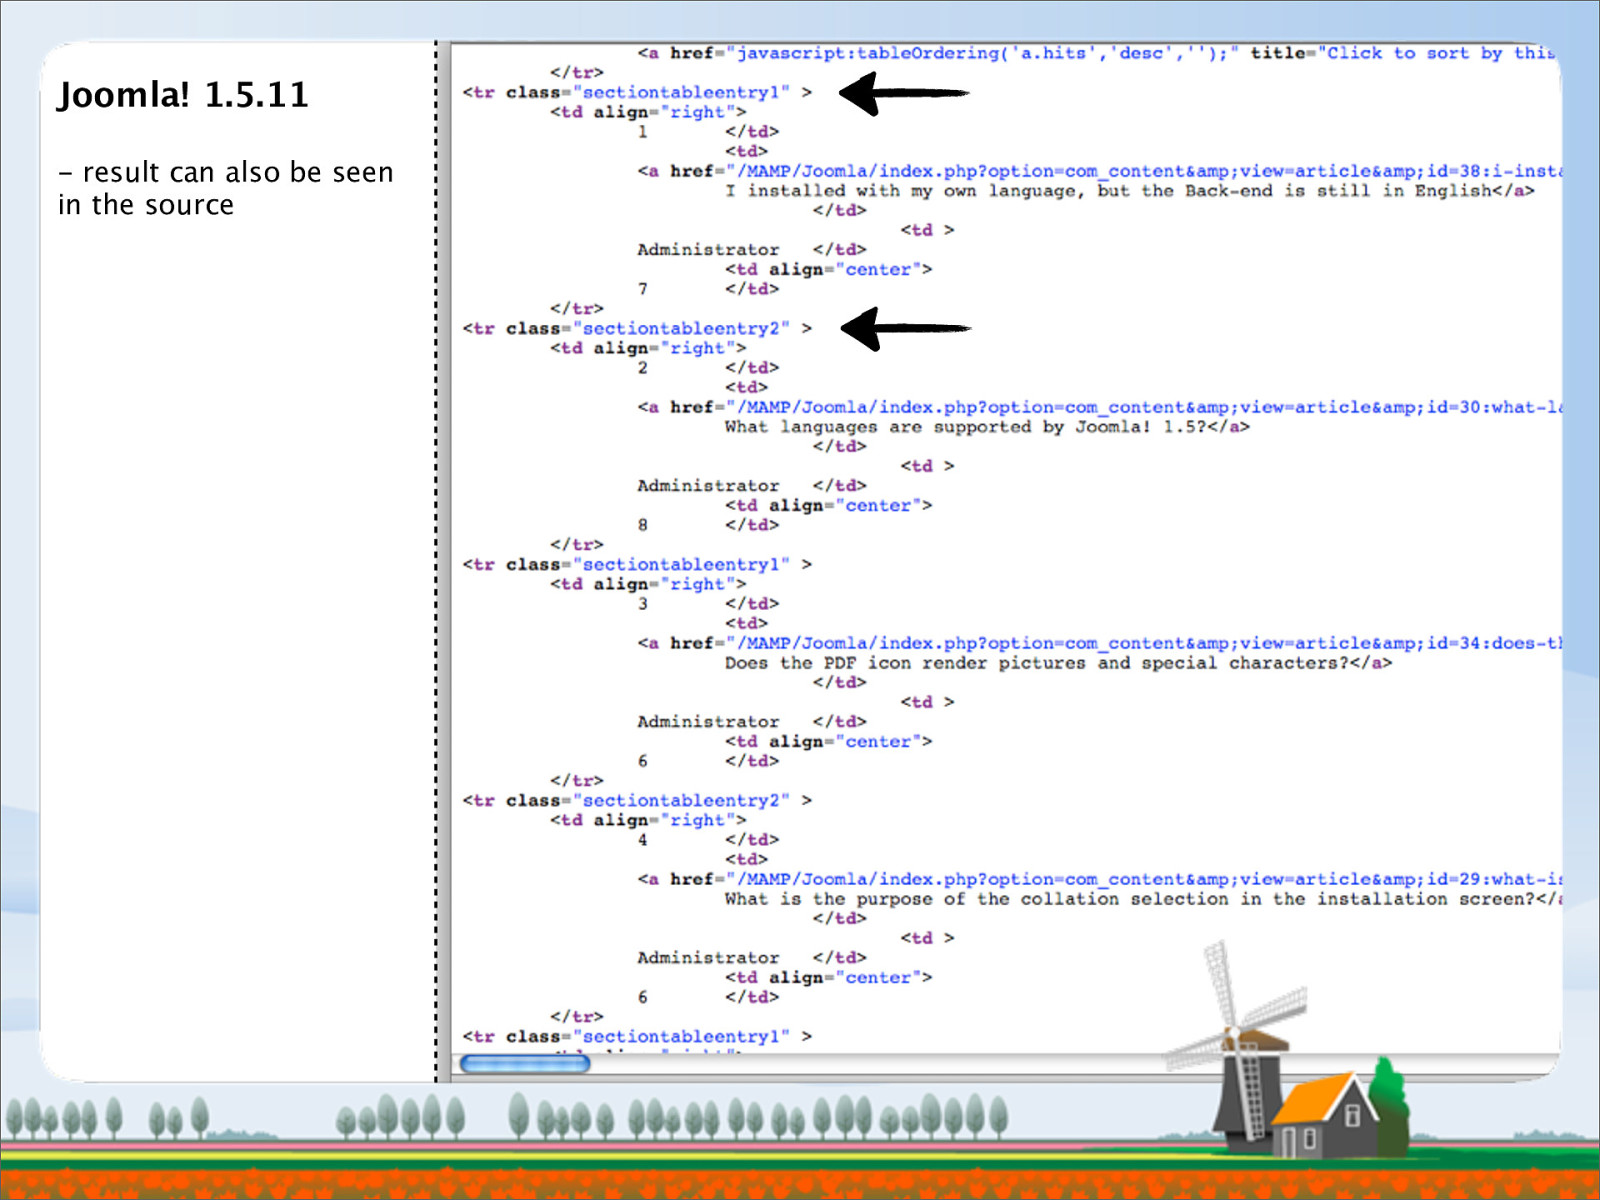Click the 'result can also be seen' text
Viewport: 1600px width, 1200px height.
pyautogui.click(x=238, y=172)
